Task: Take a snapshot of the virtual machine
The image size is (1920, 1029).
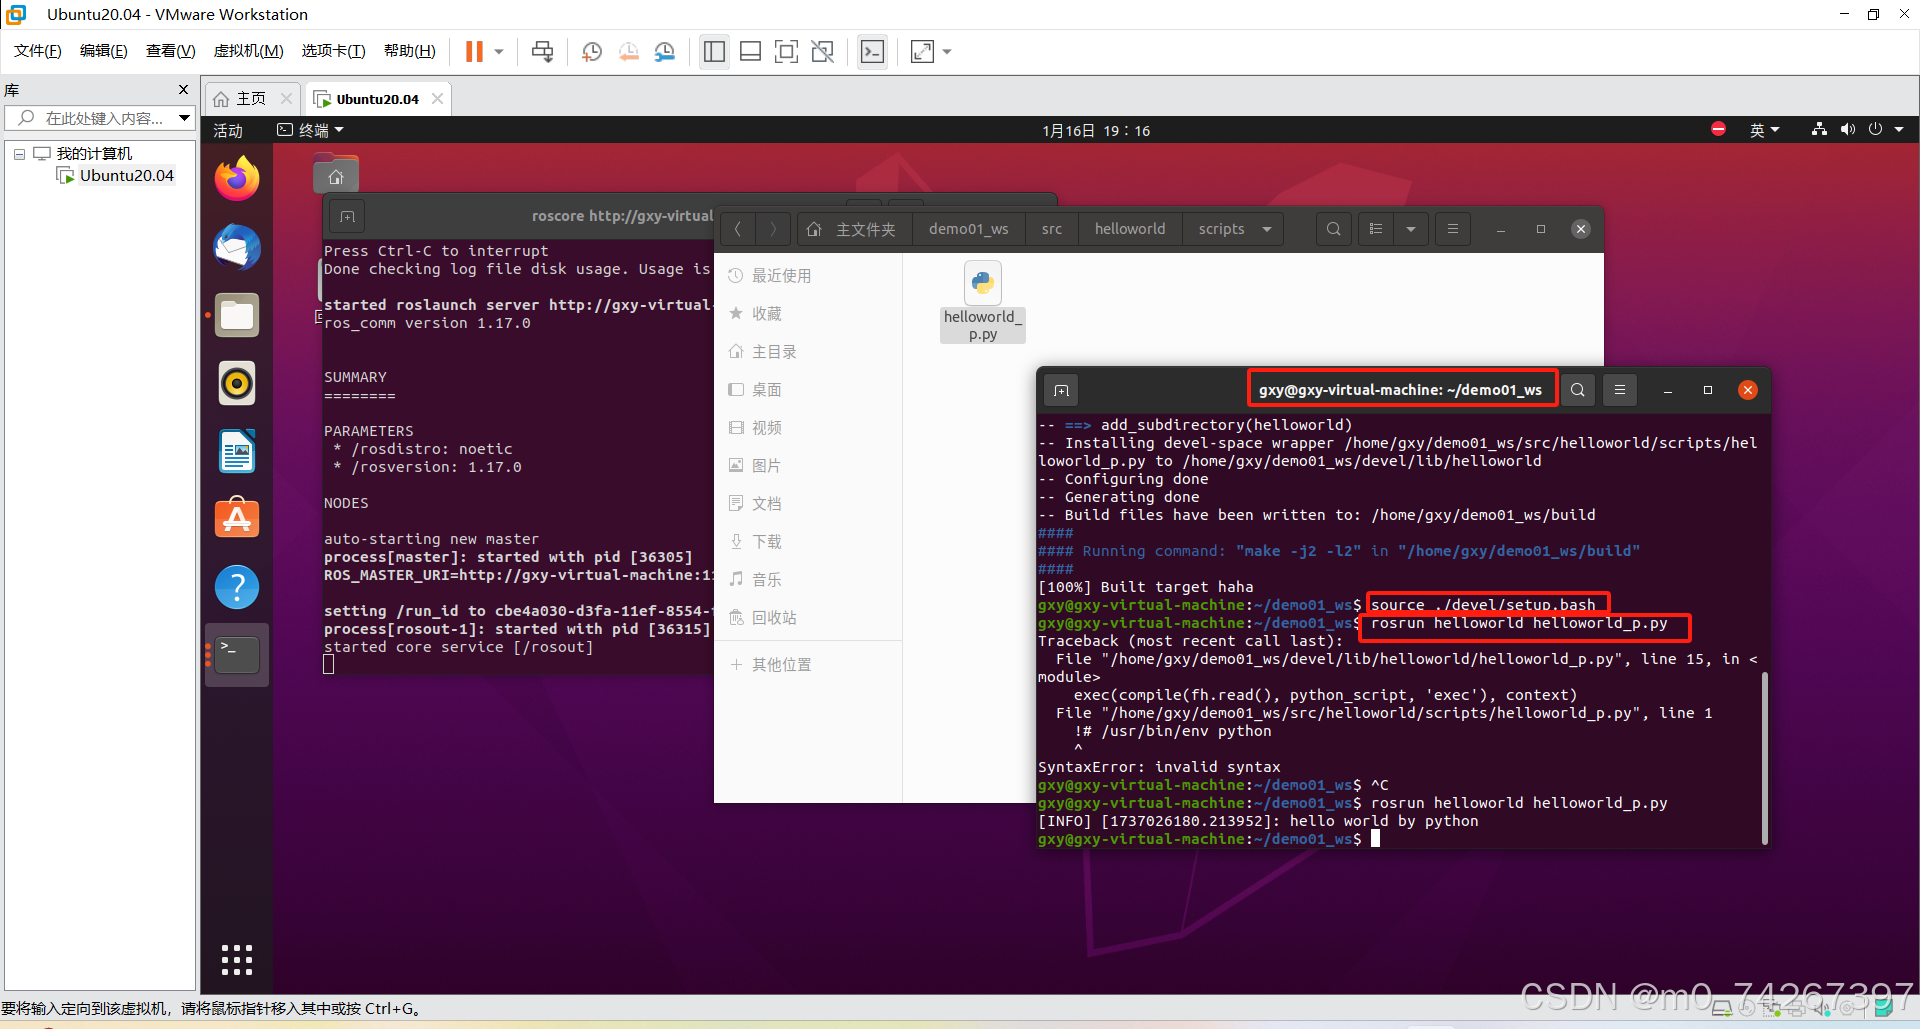Action: 592,51
